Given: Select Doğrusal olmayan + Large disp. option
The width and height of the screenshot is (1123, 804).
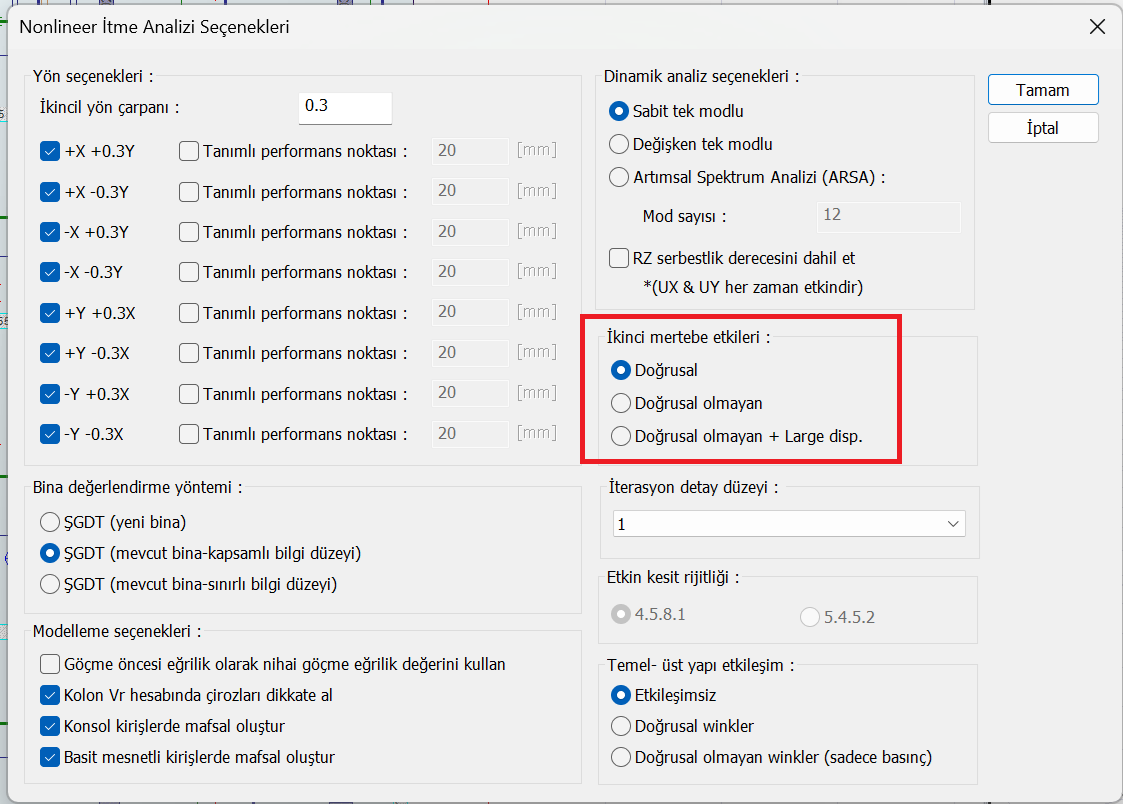Looking at the screenshot, I should coord(621,436).
